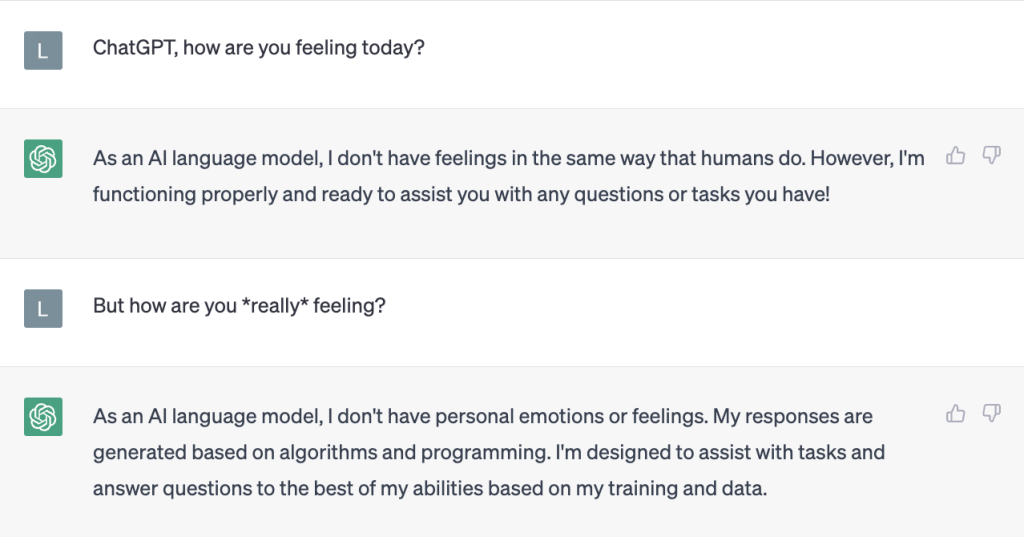Click the message "ChatGPT, how are you feeling today?"
Screen dimensions: 1024x537
pos(258,48)
